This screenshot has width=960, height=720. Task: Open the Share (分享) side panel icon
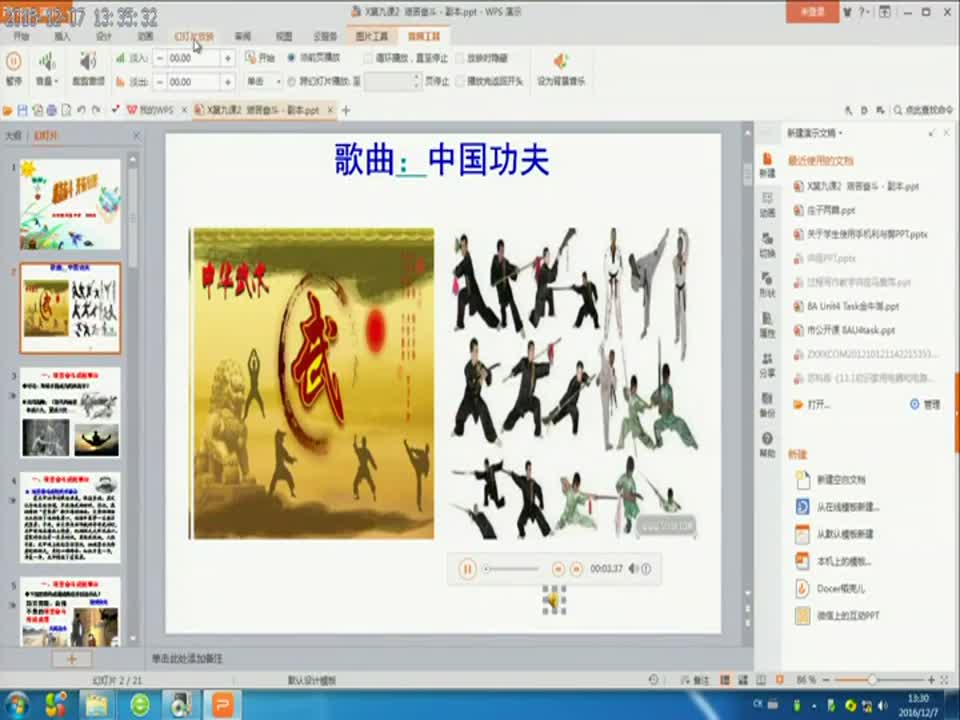(x=767, y=364)
